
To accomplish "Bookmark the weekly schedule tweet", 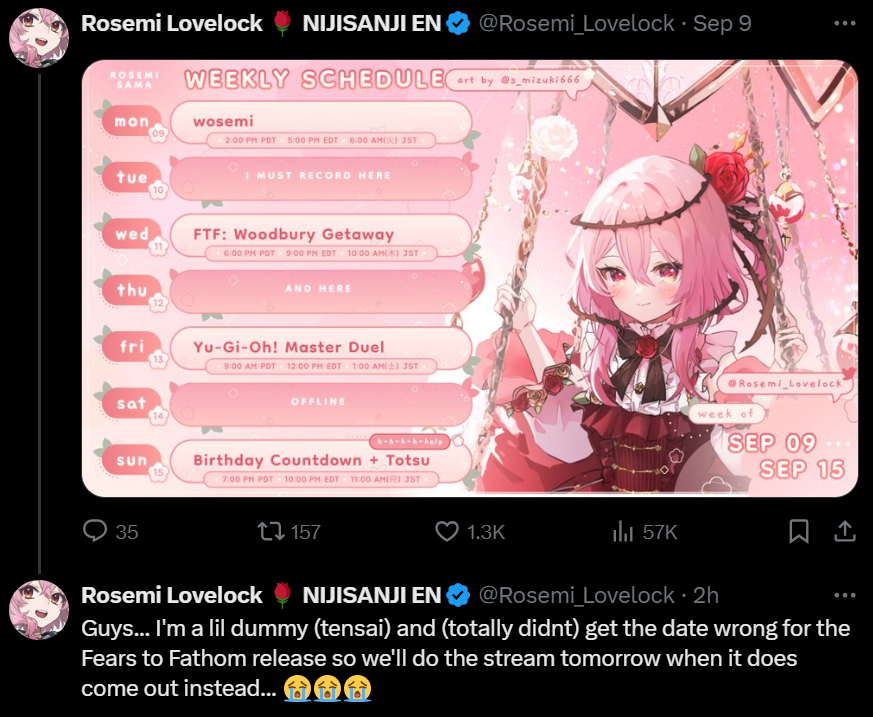I will 799,531.
